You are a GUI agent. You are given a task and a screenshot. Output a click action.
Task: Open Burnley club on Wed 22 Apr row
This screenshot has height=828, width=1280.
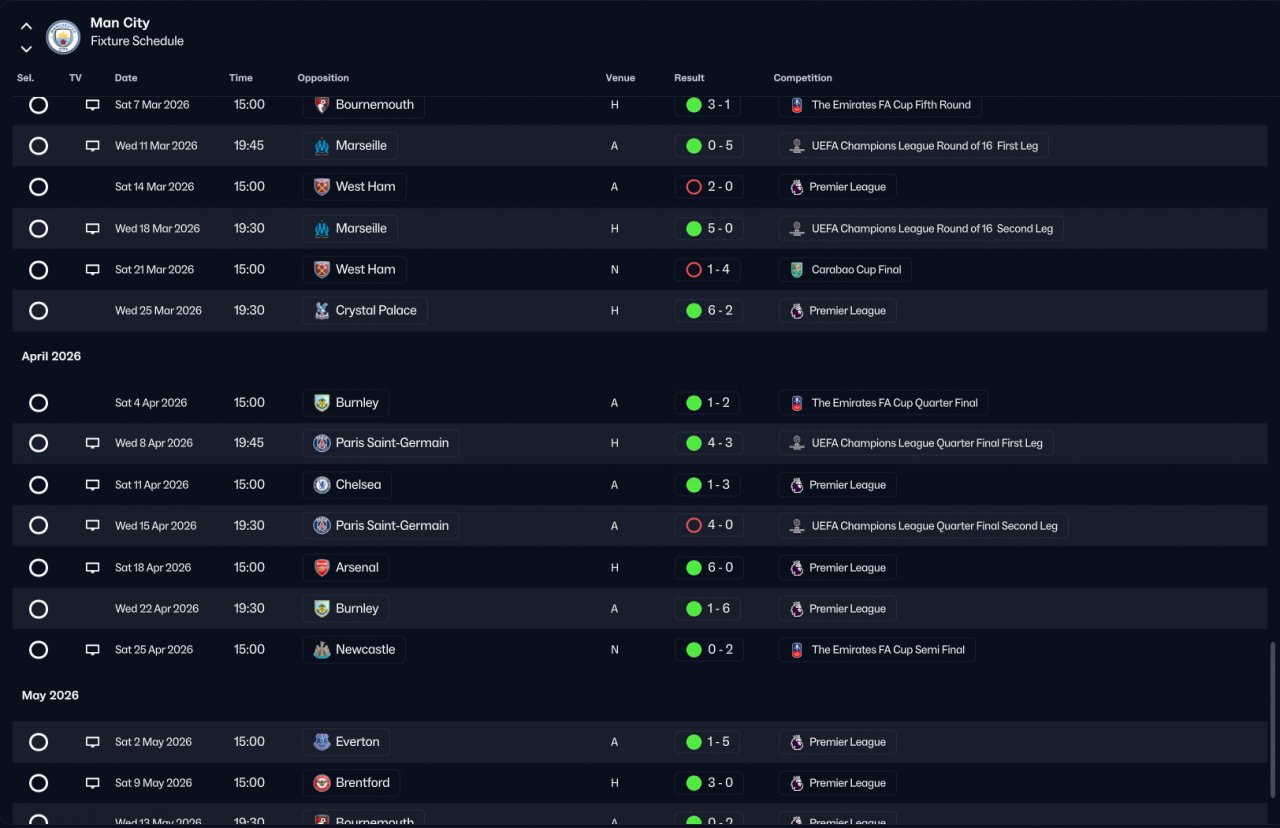tap(346, 609)
